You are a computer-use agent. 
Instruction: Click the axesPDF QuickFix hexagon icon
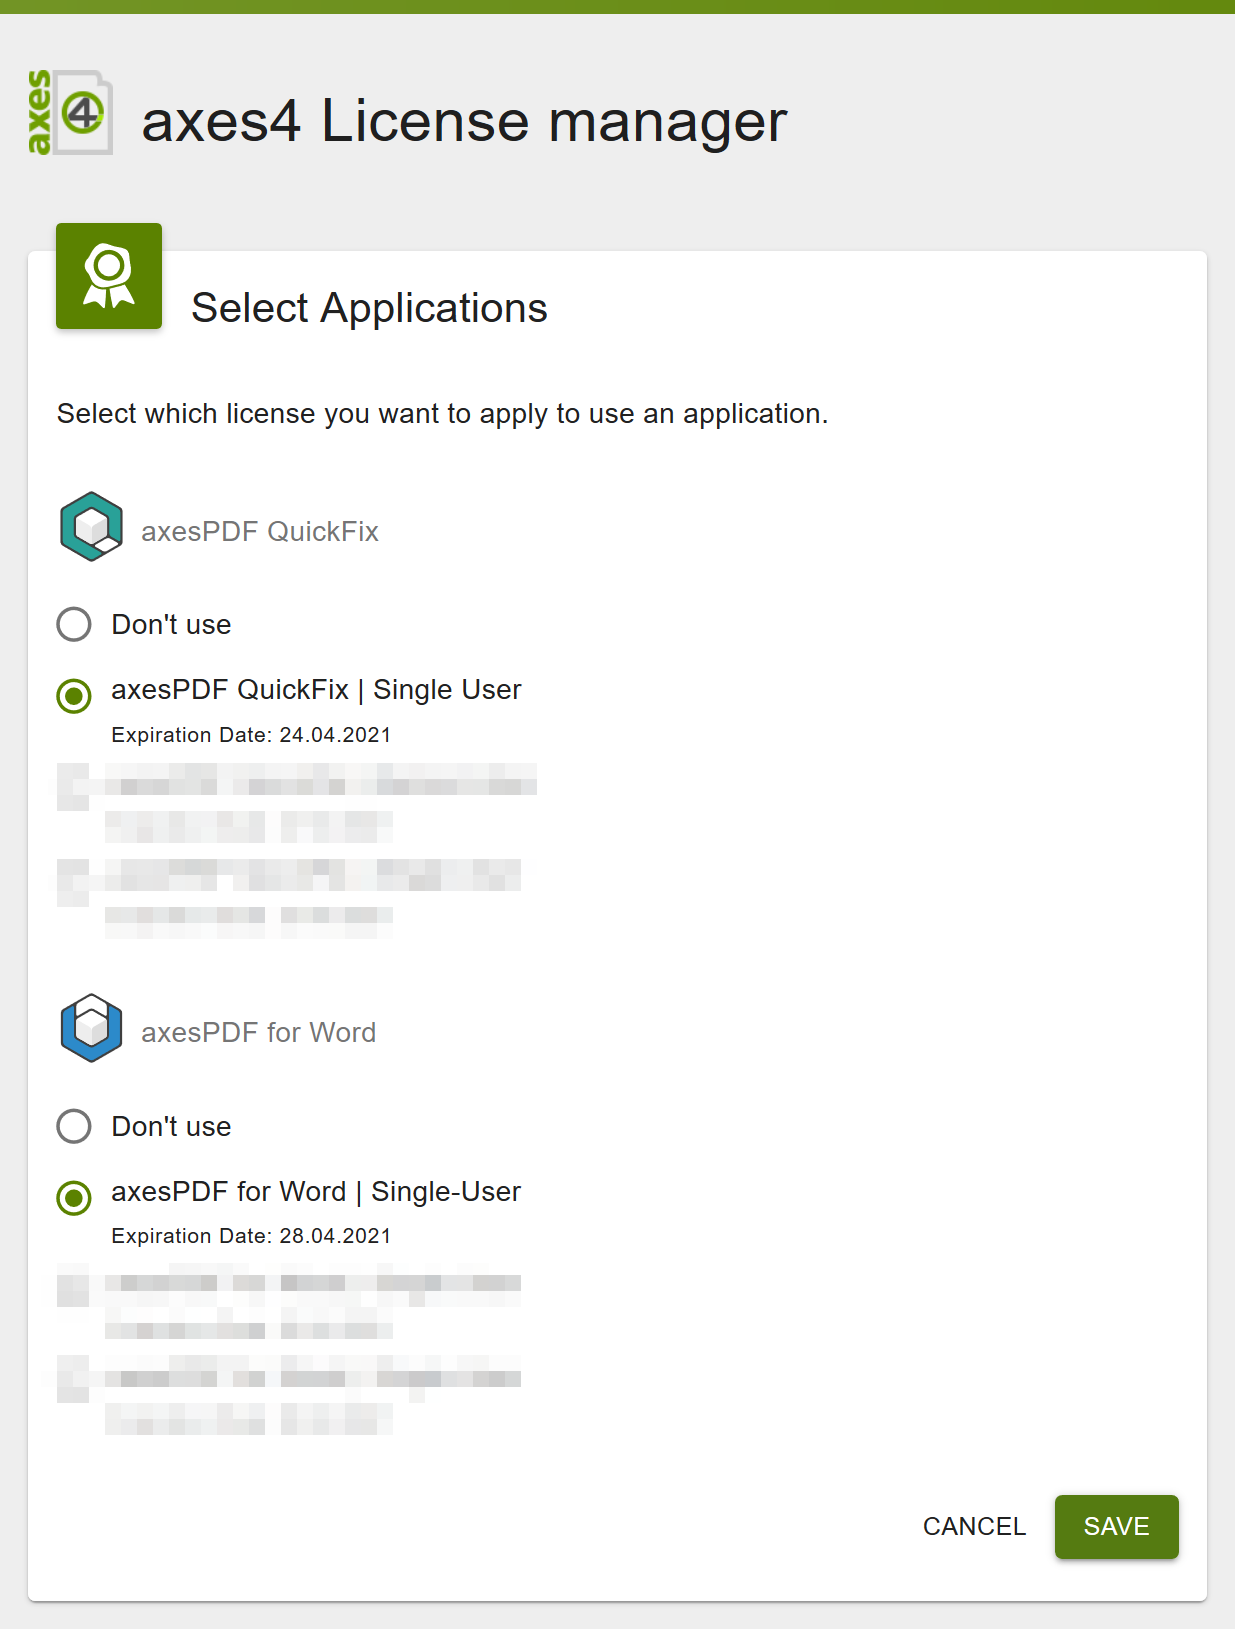[x=91, y=527]
